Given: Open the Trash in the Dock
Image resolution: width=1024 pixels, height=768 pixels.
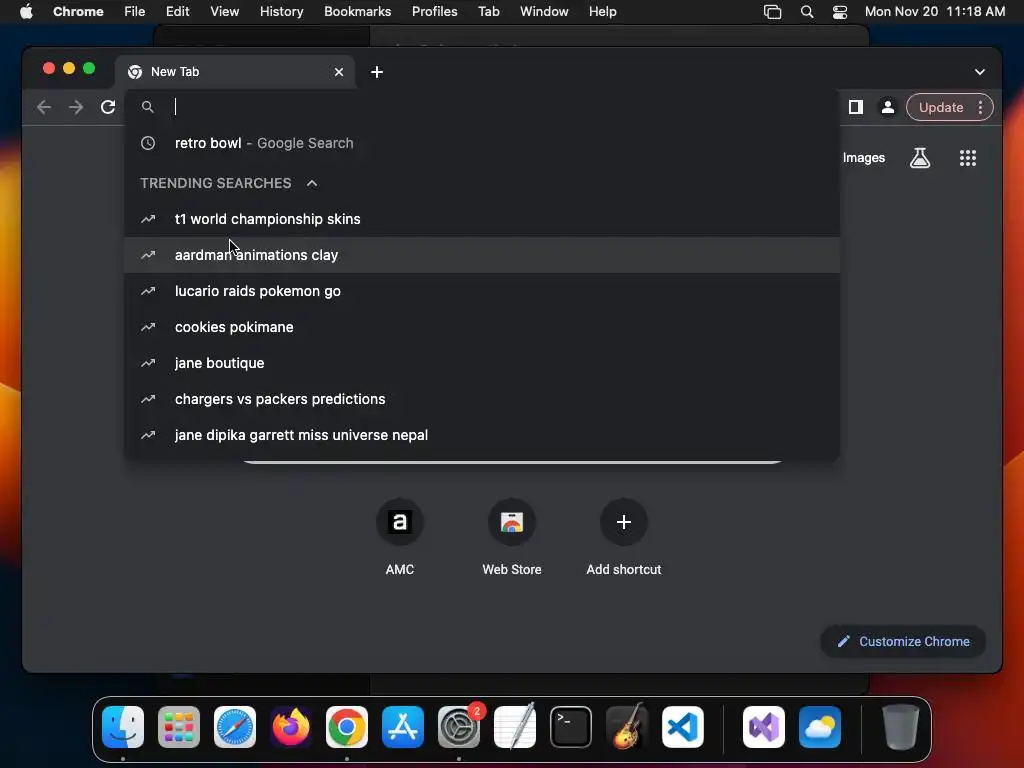Looking at the screenshot, I should point(901,727).
